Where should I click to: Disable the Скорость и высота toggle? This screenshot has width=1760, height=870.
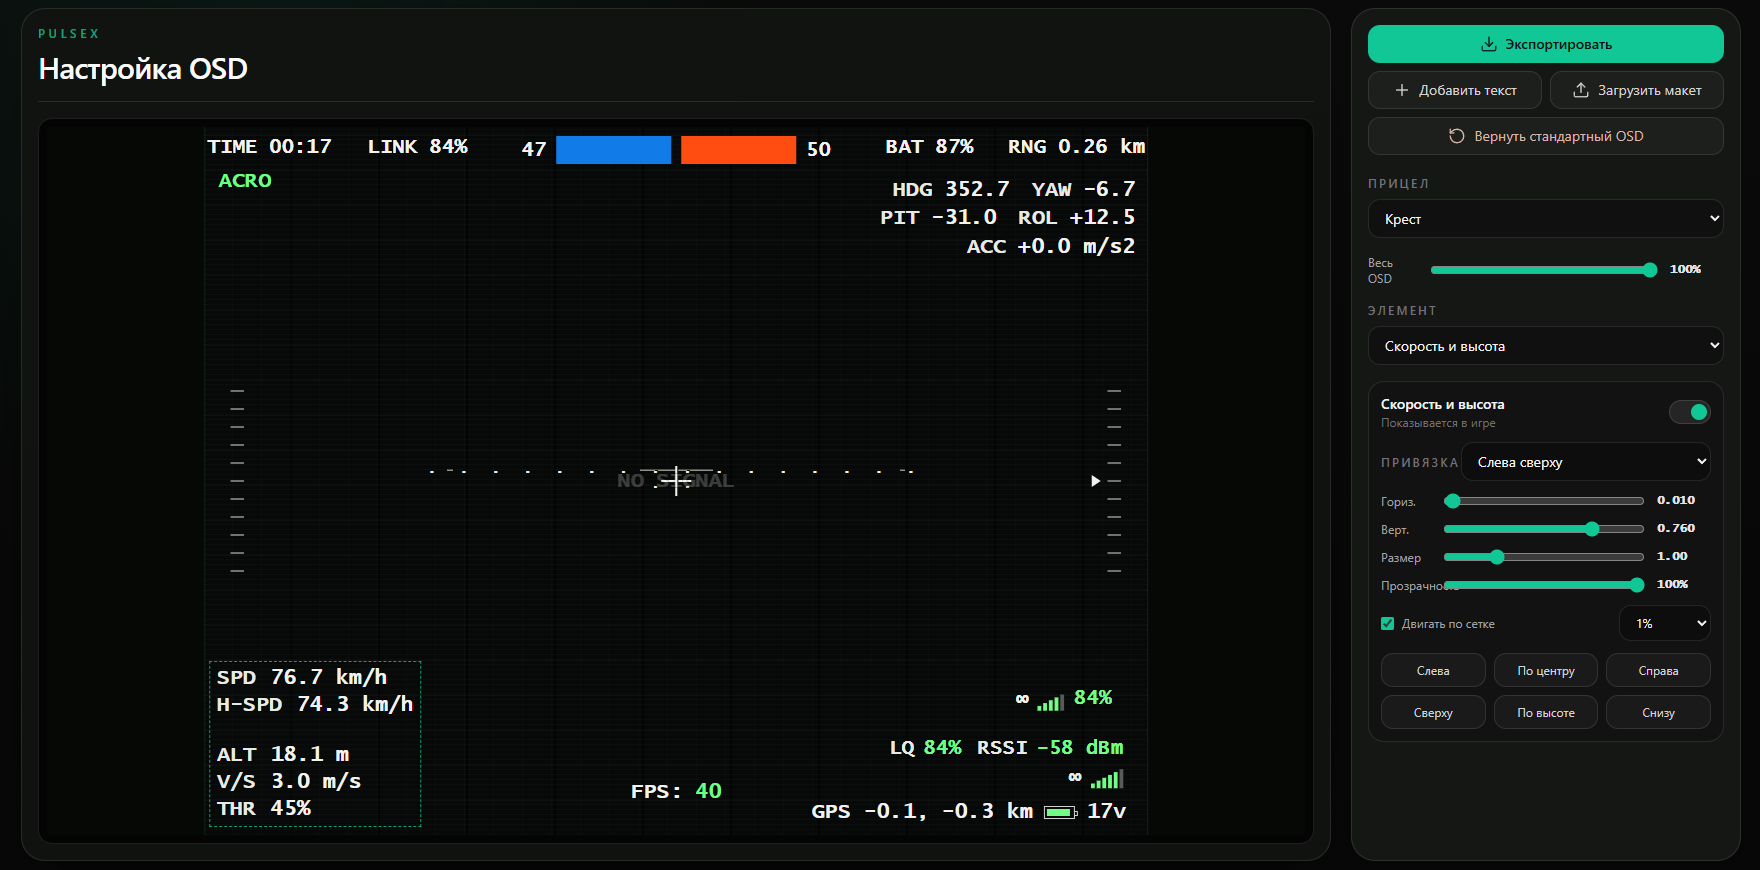(1689, 412)
